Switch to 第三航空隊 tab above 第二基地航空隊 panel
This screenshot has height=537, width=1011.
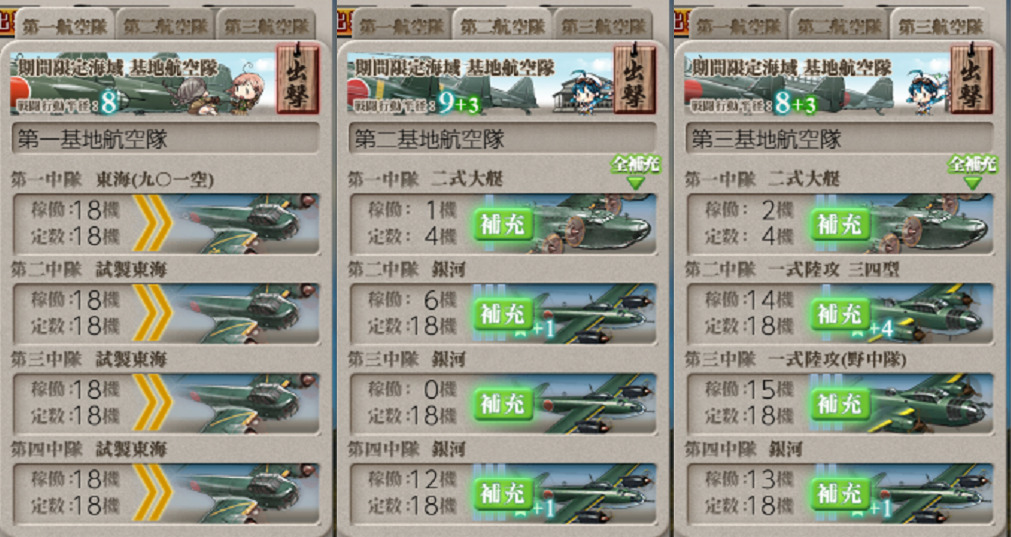click(603, 26)
